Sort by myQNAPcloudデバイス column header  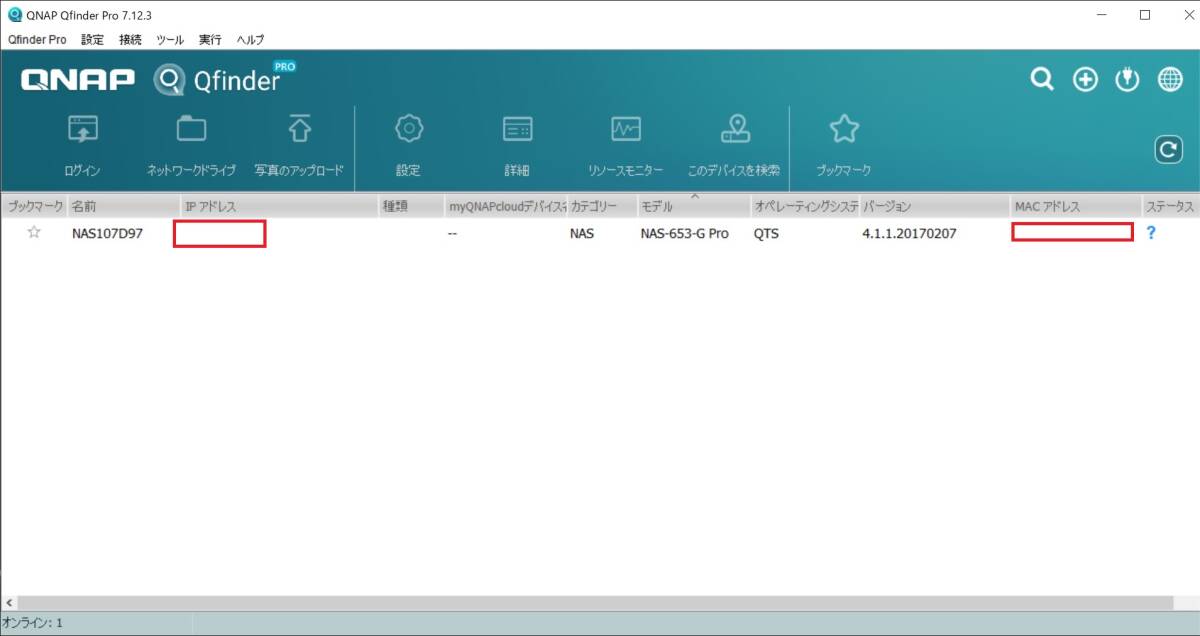[506, 206]
